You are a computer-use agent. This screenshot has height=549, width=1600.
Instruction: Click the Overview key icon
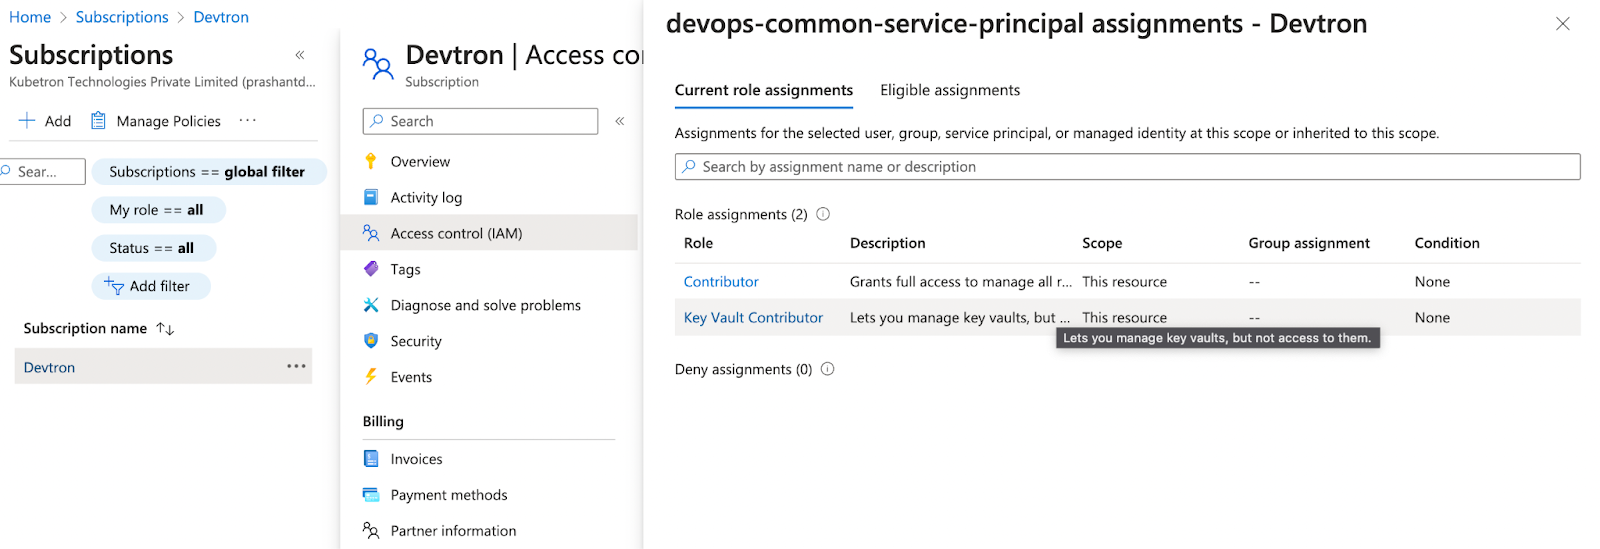[371, 162]
